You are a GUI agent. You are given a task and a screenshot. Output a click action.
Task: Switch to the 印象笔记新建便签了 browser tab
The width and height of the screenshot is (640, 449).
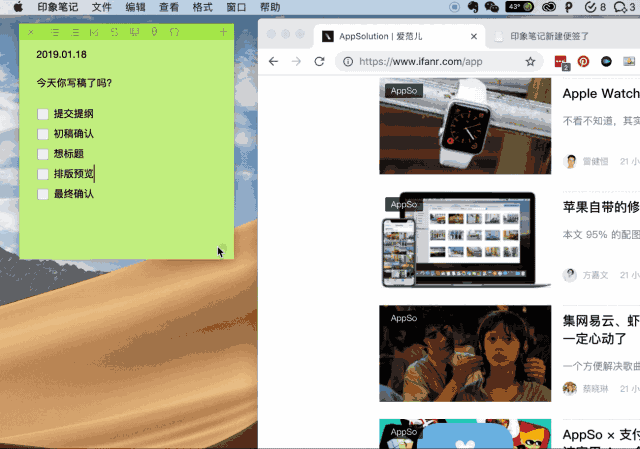pos(549,37)
